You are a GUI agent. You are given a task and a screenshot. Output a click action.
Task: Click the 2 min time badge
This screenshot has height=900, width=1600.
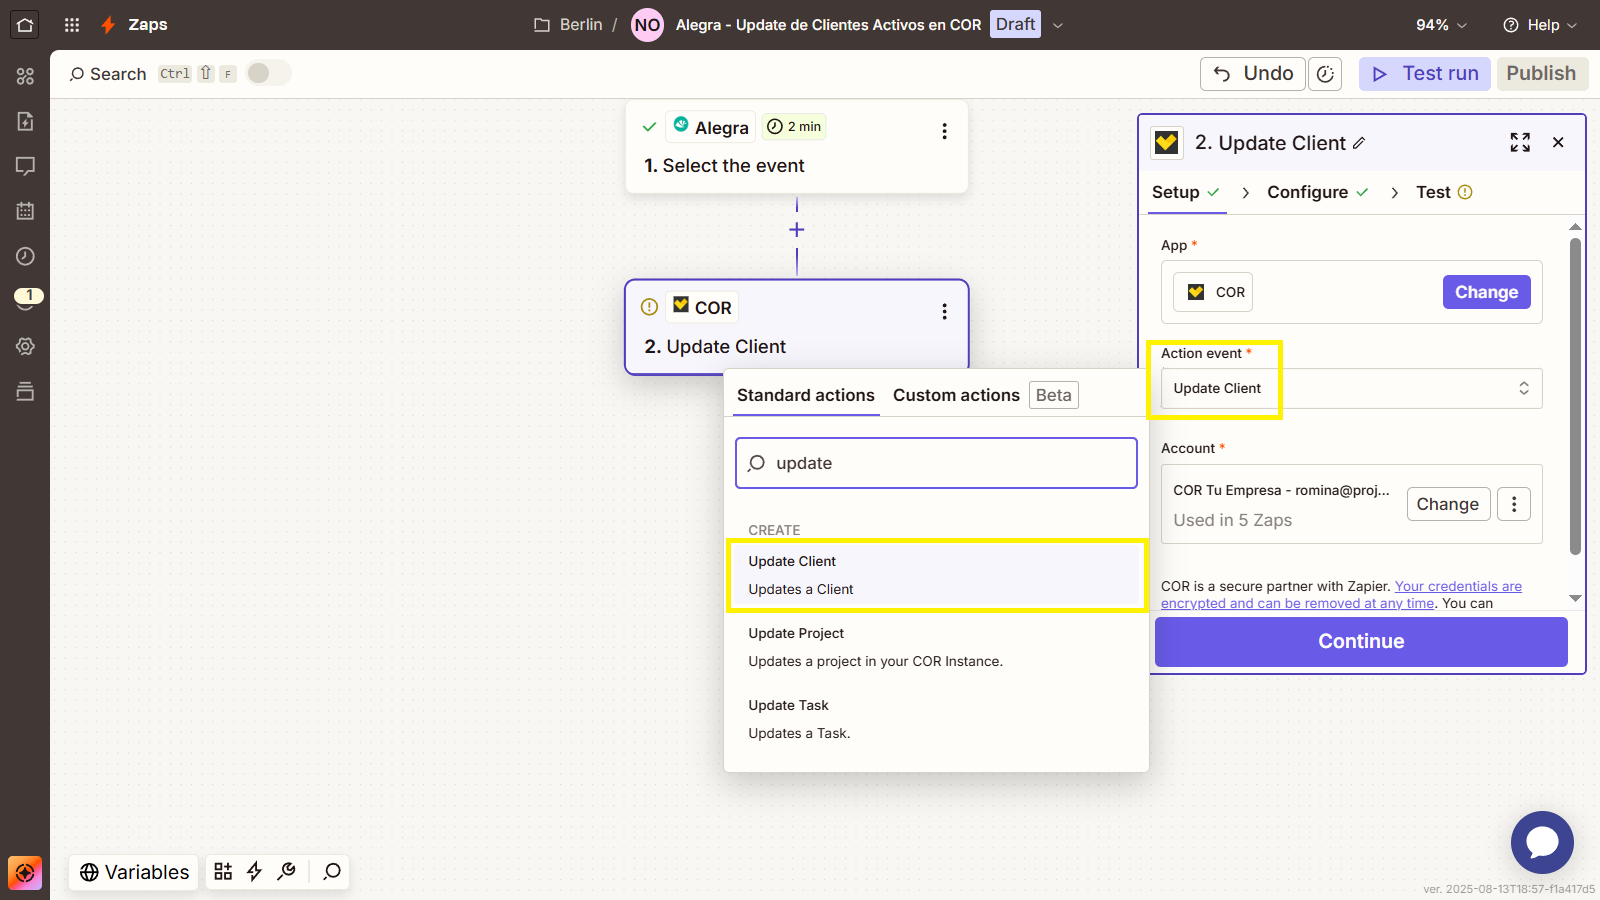[x=794, y=127]
